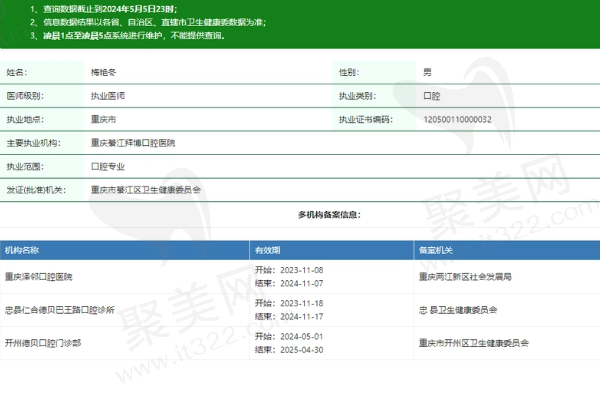Click '重庆市开州区卫生健康委员会' filing authority
The height and width of the screenshot is (410, 600).
coord(474,343)
